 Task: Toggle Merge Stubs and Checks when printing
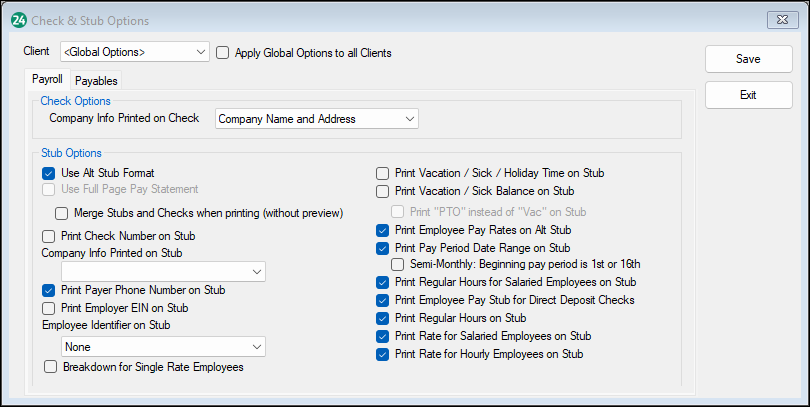click(x=61, y=213)
